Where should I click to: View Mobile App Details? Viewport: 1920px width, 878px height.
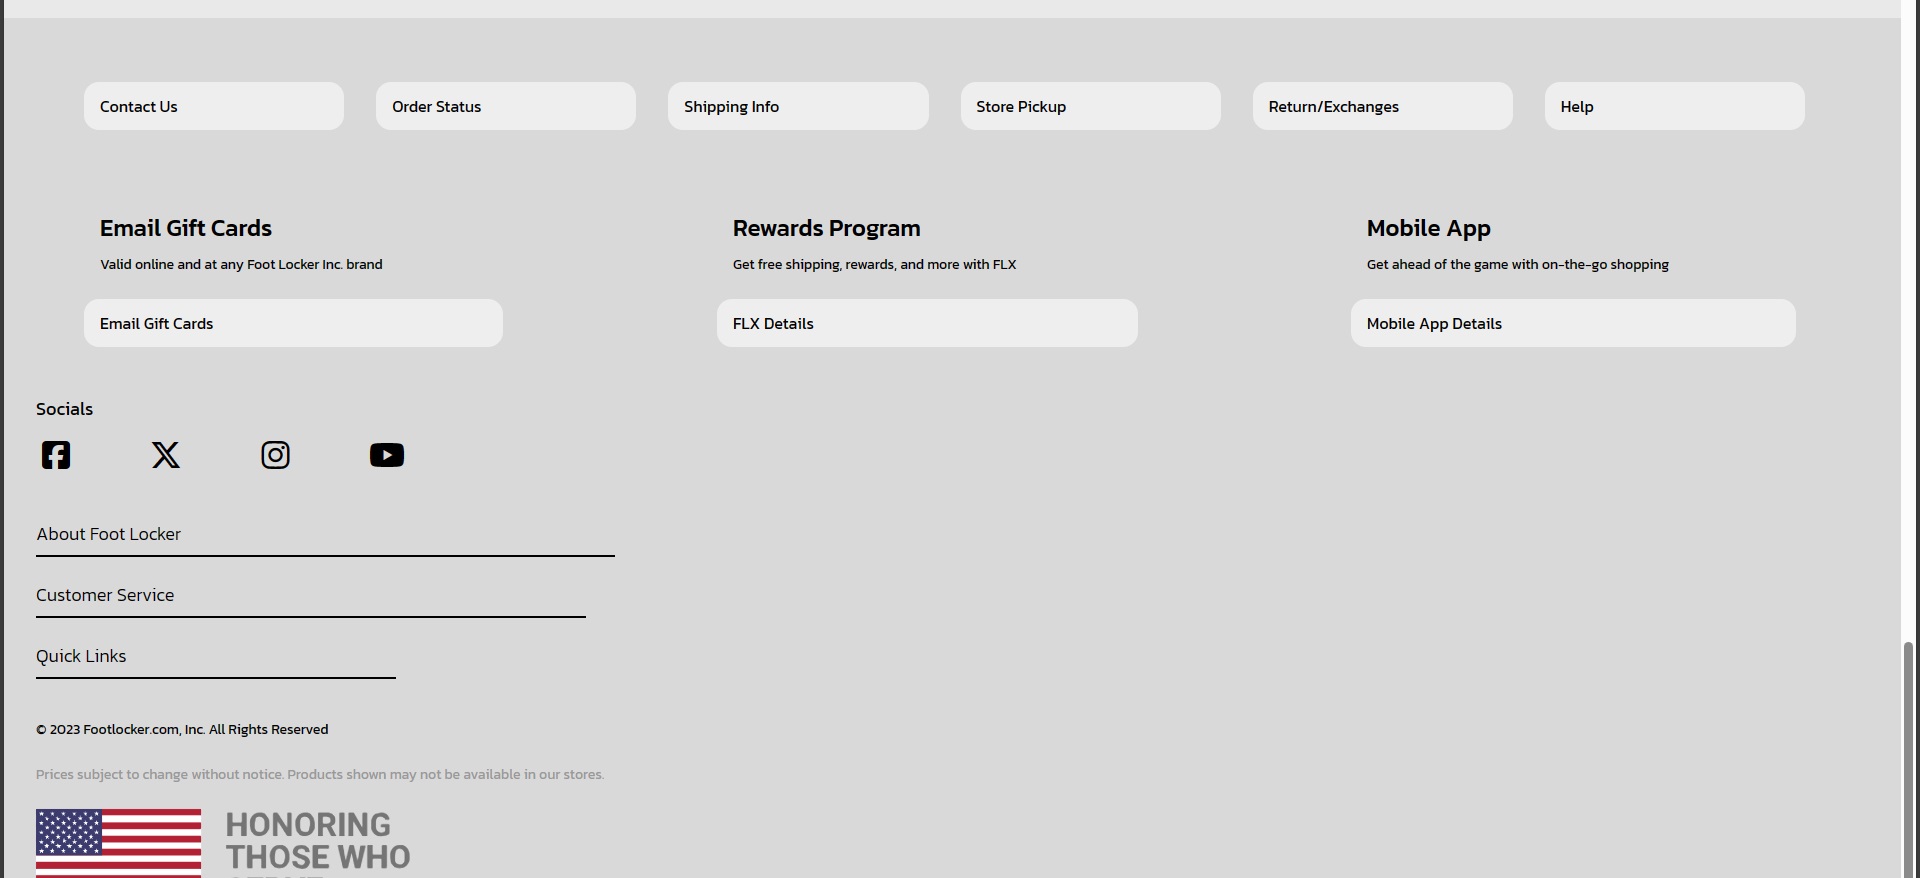[1572, 323]
